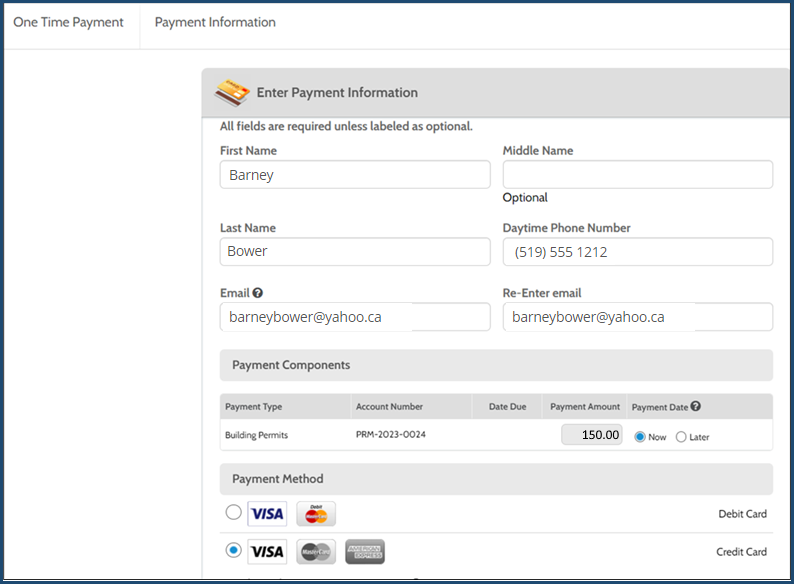
Task: Click the optional Middle Name field
Action: tap(637, 175)
